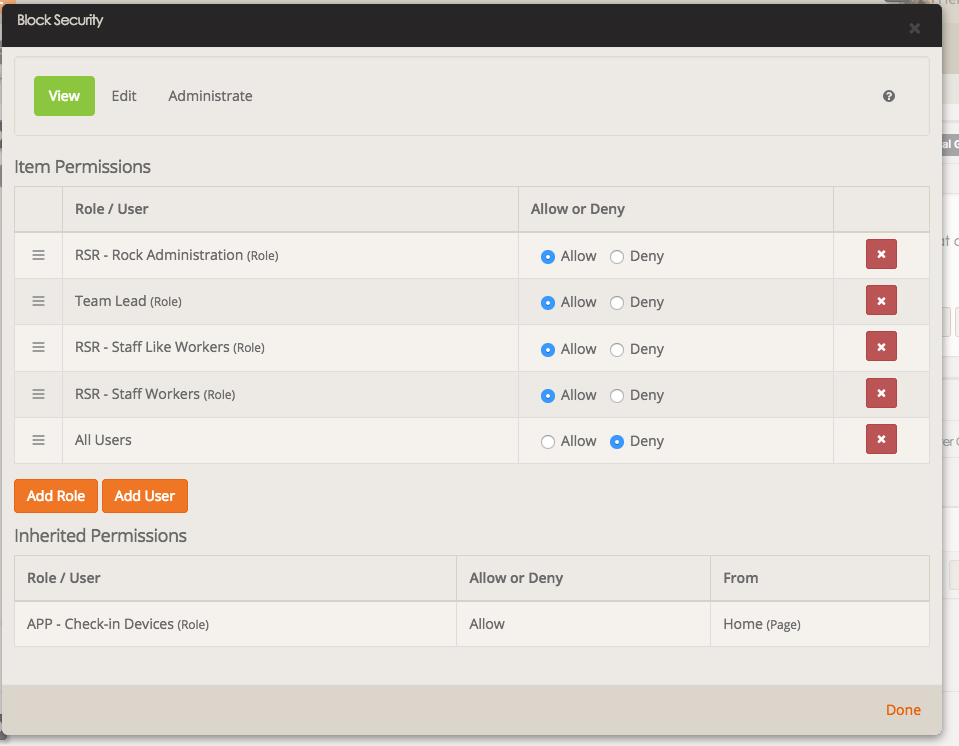Viewport: 959px width, 746px height.
Task: Select Deny for RSR - Staff Like Workers
Action: 617,350
